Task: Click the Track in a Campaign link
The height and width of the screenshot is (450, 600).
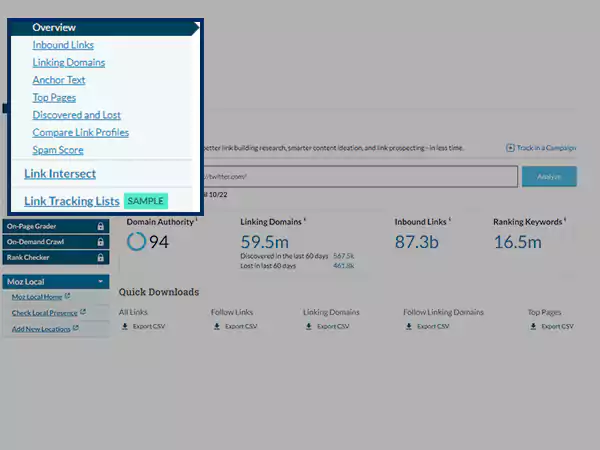Action: 541,148
